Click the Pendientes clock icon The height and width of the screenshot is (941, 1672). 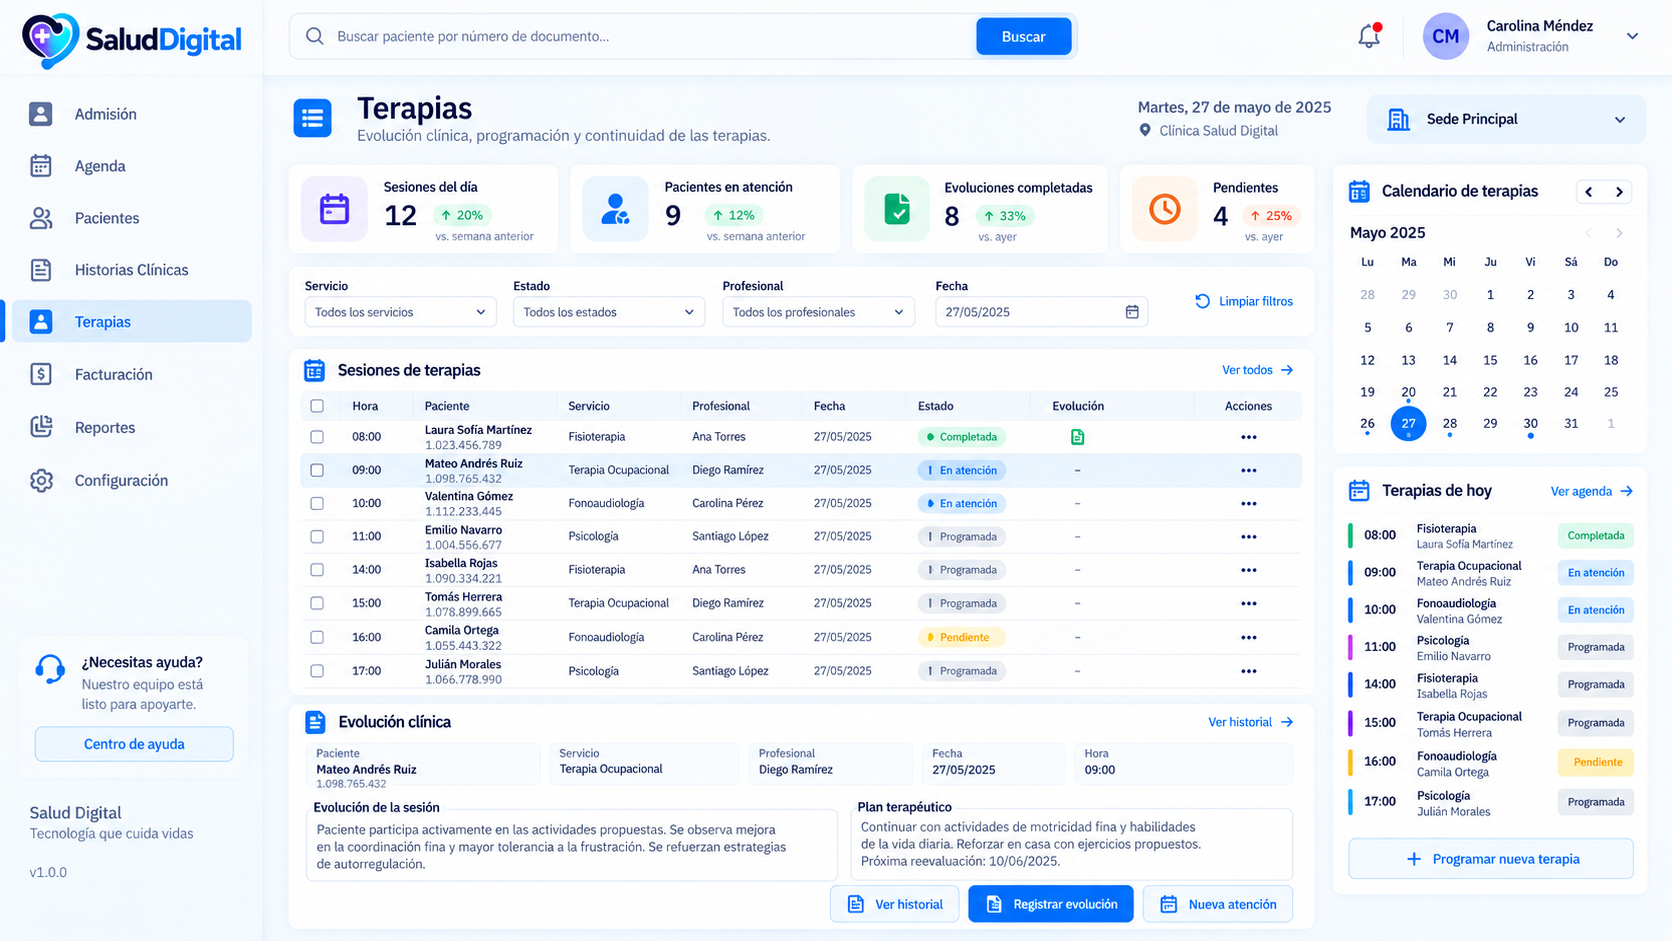(x=1164, y=209)
